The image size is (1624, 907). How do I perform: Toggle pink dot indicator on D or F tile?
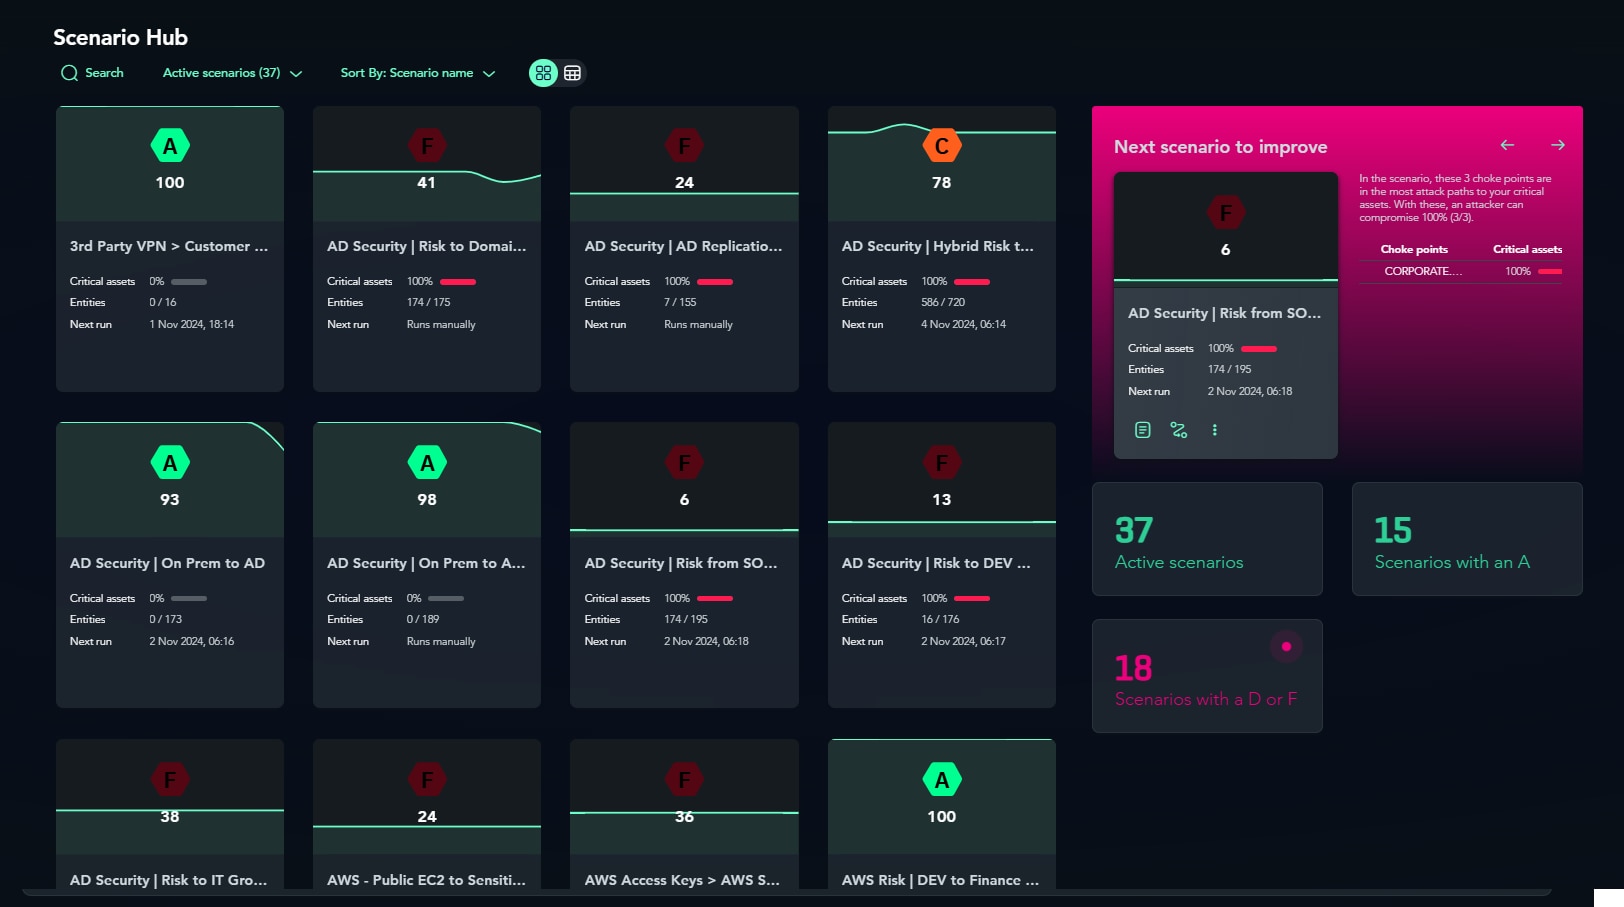point(1286,647)
